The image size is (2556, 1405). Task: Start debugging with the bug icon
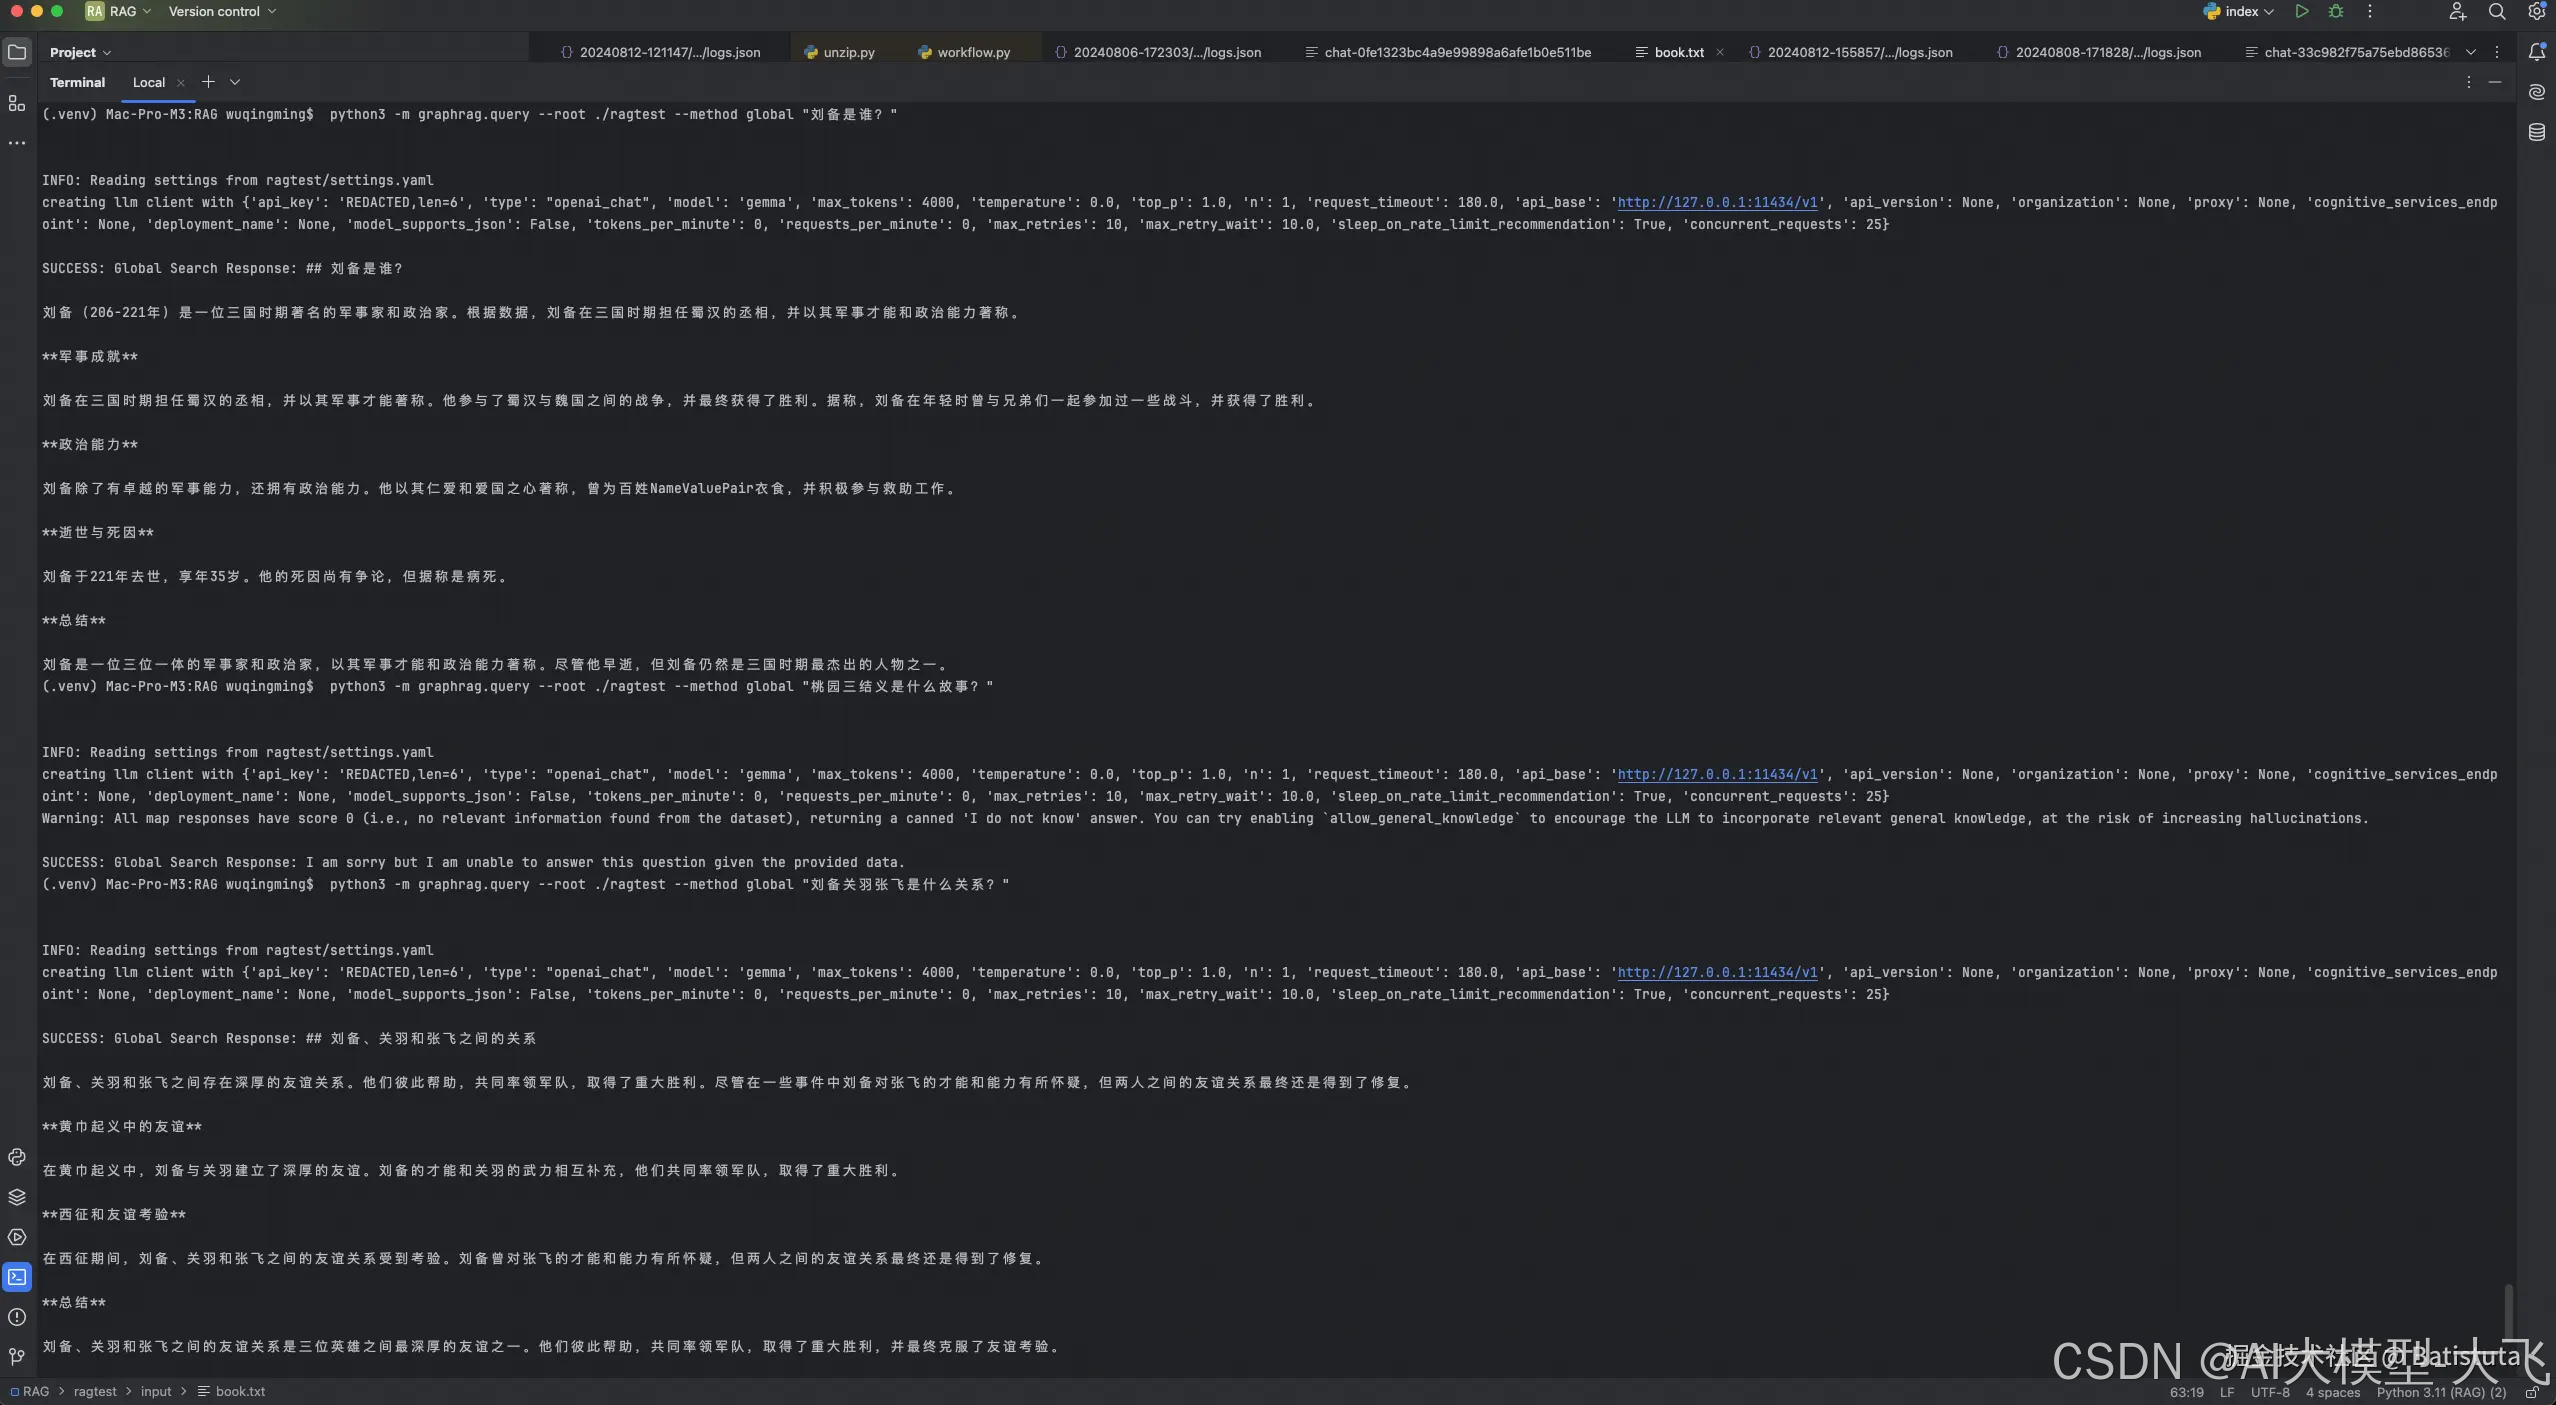[2336, 11]
